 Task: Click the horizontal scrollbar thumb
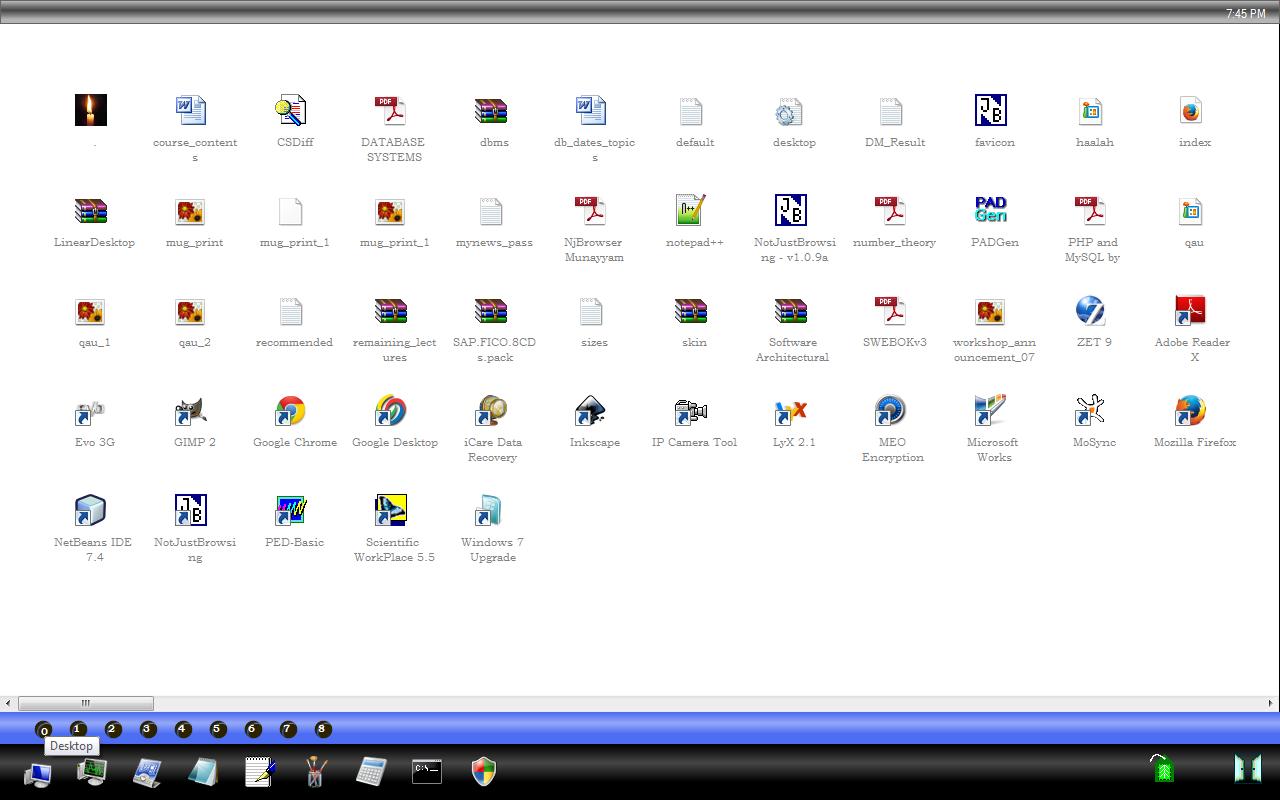click(86, 703)
